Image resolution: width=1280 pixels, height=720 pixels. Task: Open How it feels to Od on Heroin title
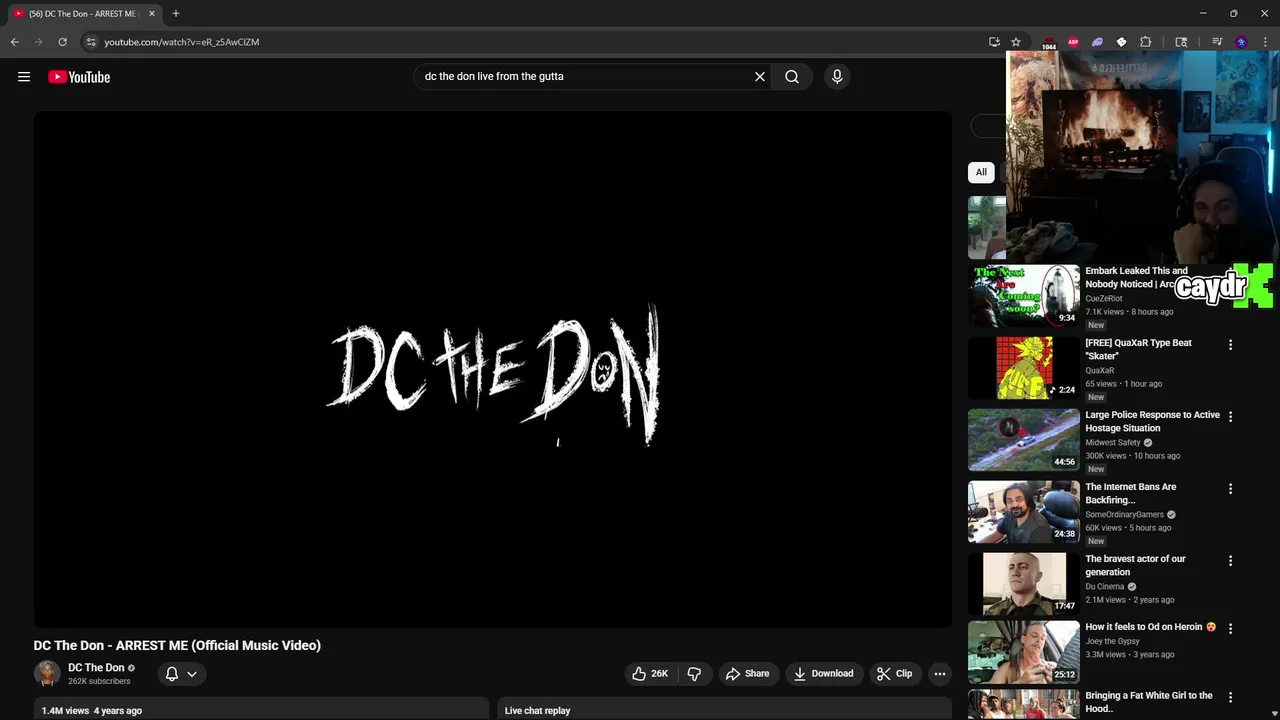pyautogui.click(x=1150, y=627)
